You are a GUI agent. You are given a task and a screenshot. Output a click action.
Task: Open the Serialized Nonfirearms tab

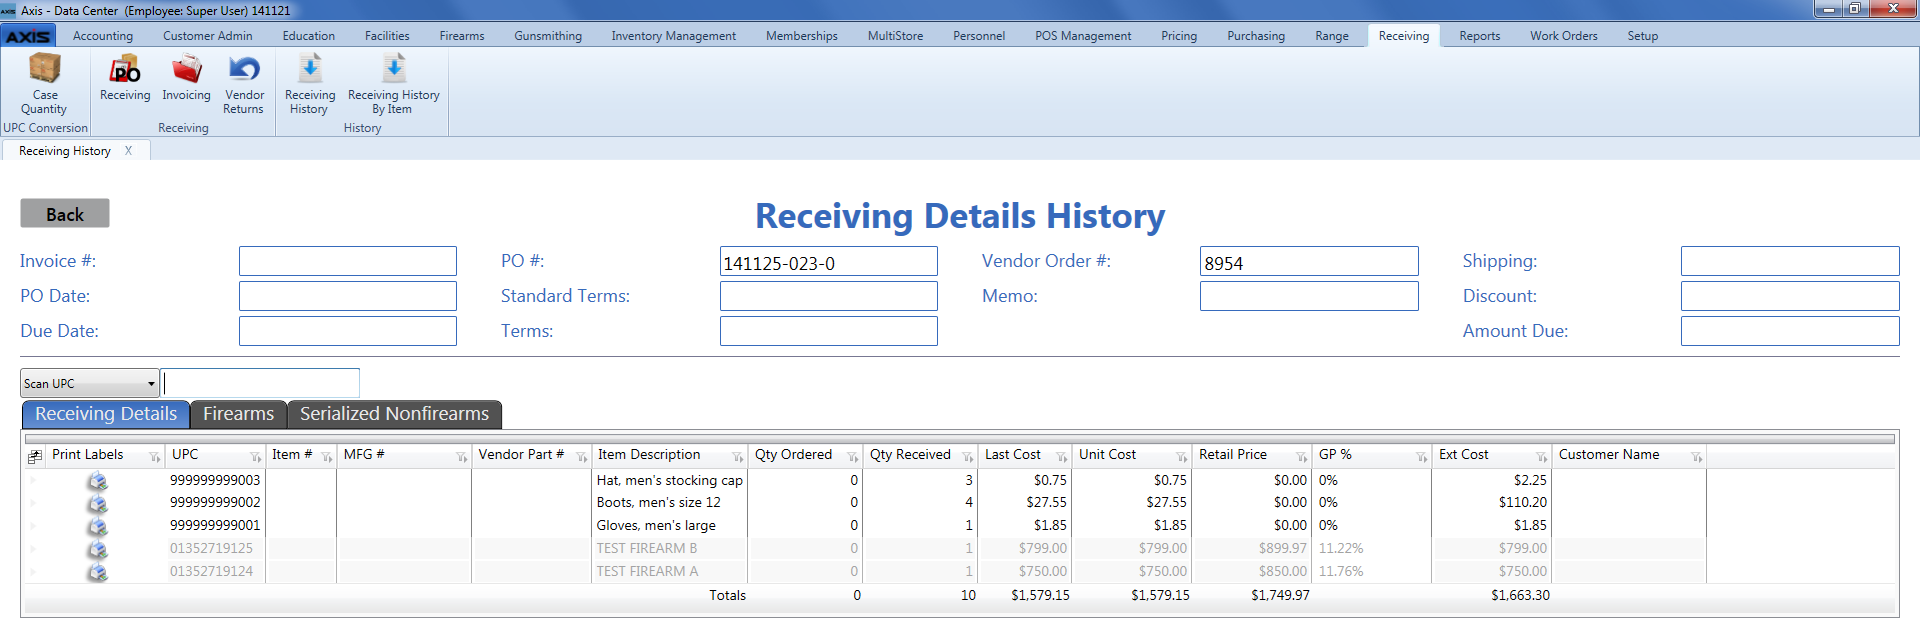(394, 414)
